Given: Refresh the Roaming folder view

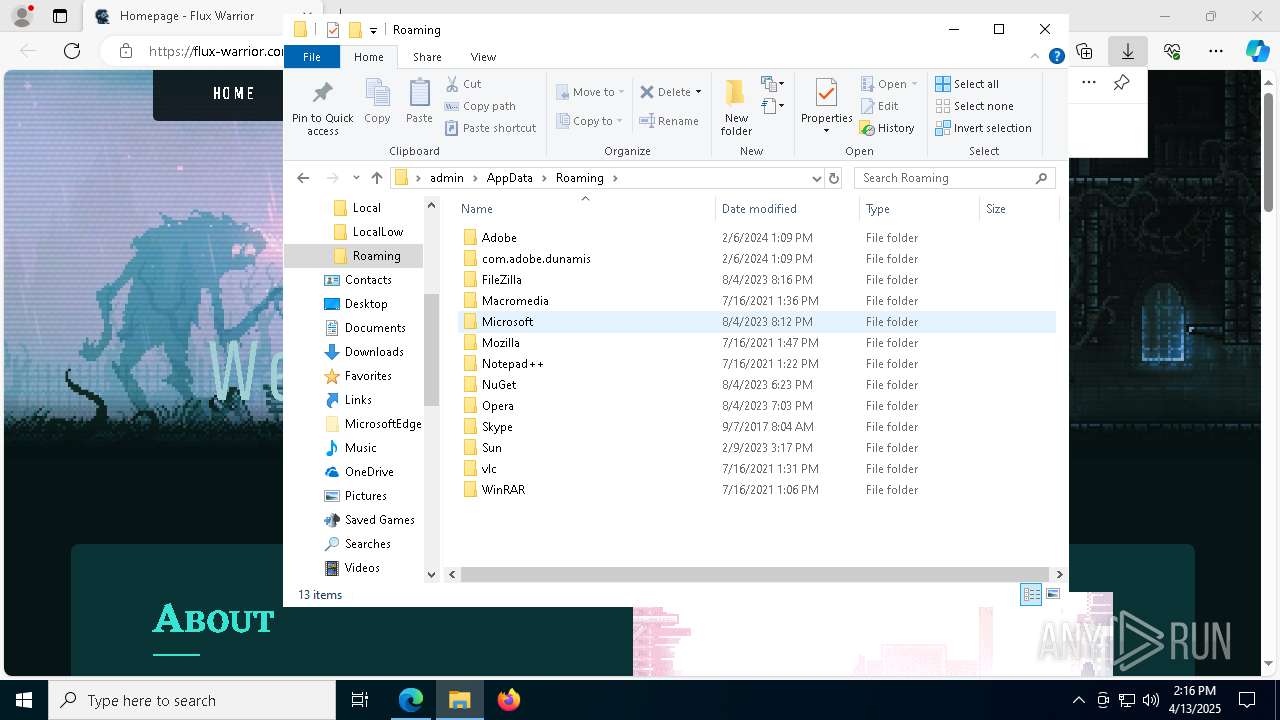Looking at the screenshot, I should pyautogui.click(x=834, y=178).
